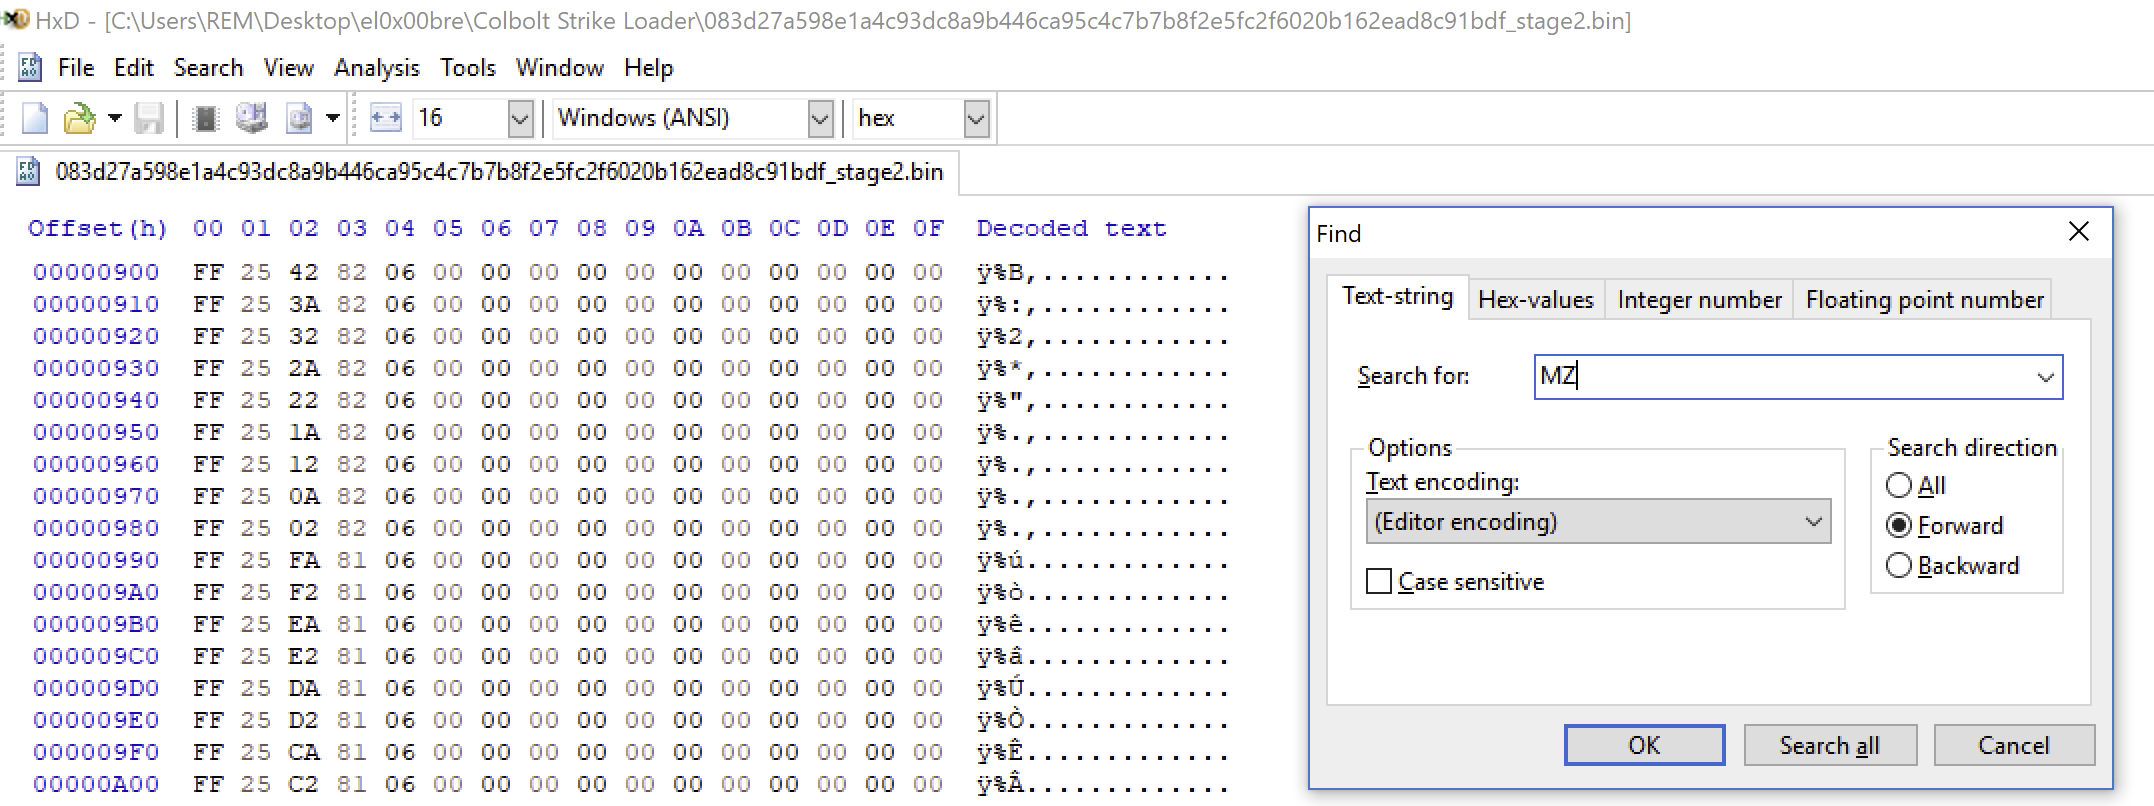Click the Offset(h) column header
Screen dimensions: 2154x806
point(97,229)
